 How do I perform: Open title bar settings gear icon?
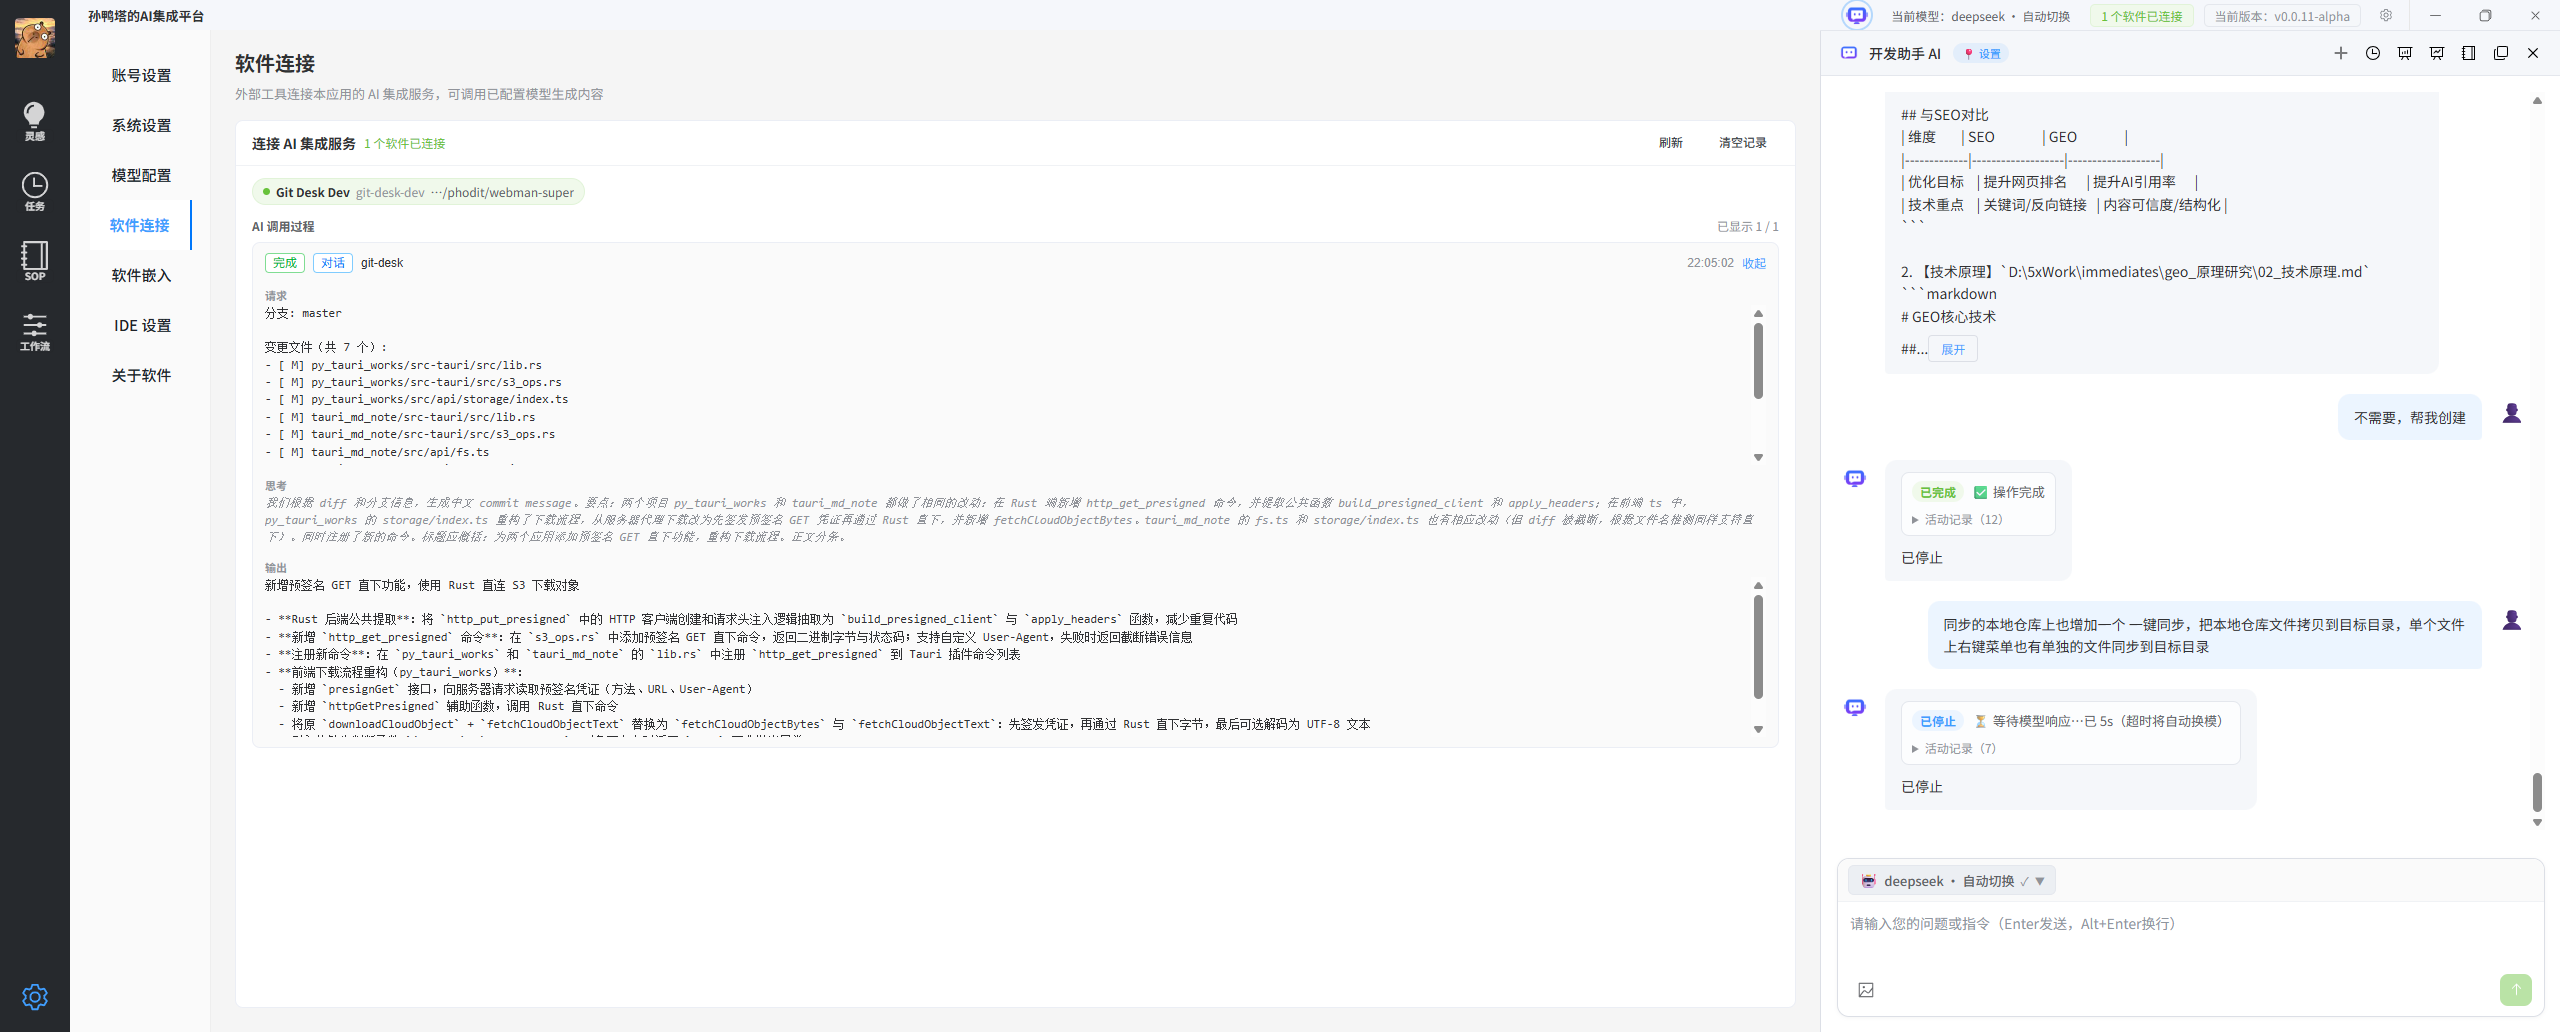point(2386,16)
